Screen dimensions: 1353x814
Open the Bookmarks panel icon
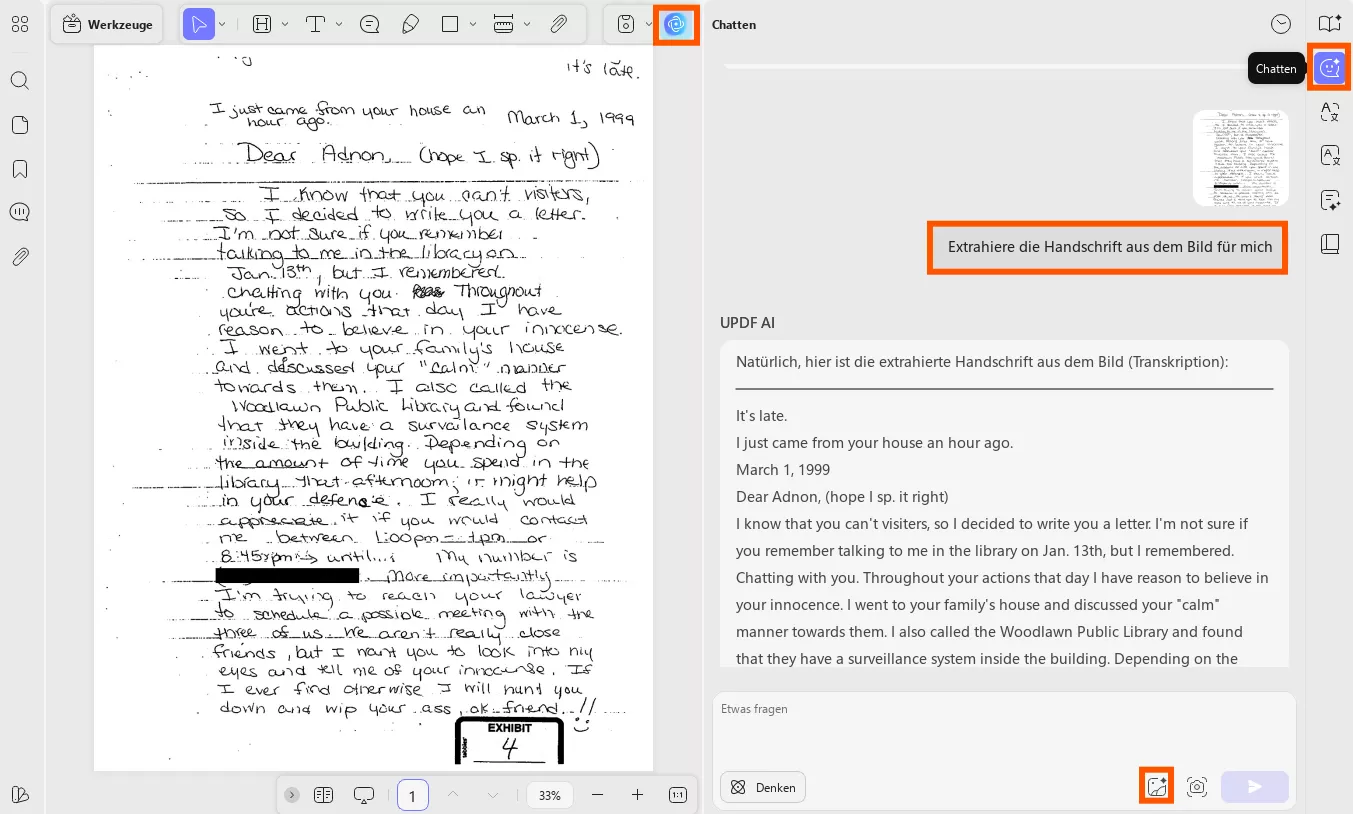tap(20, 168)
